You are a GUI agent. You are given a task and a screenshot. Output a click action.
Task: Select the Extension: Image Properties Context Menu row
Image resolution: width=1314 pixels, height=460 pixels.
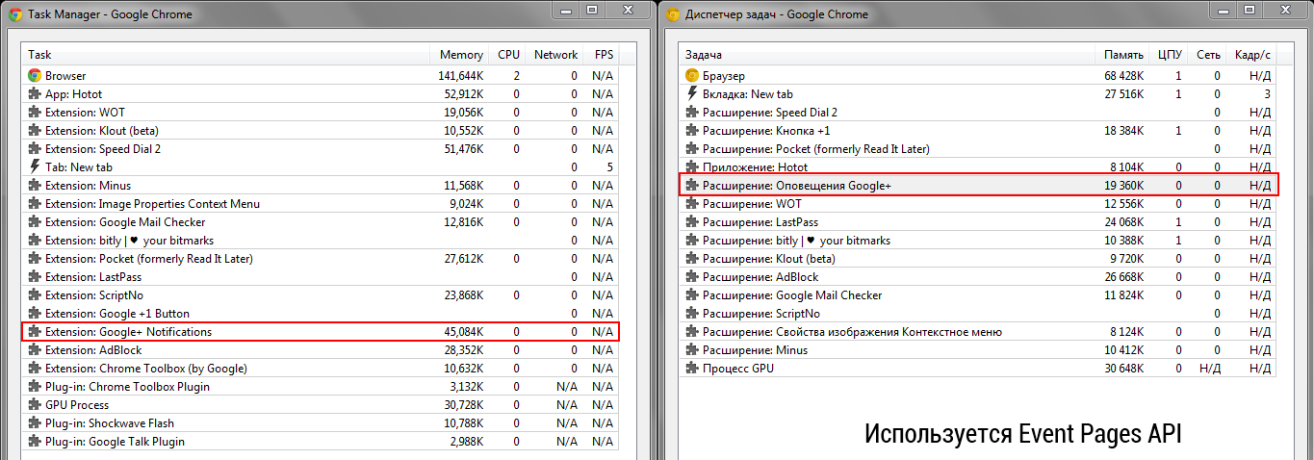[x=321, y=204]
